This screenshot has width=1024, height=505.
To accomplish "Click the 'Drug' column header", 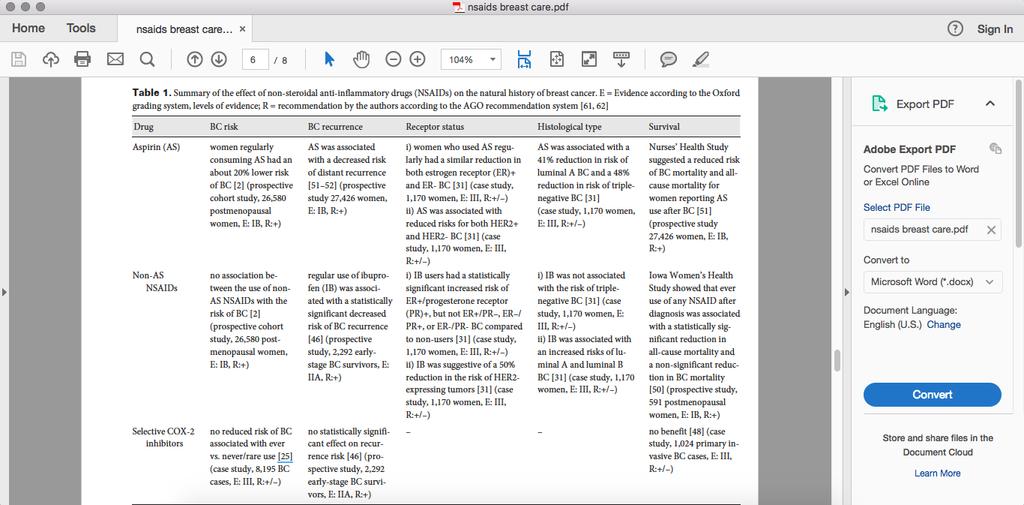I will point(144,126).
